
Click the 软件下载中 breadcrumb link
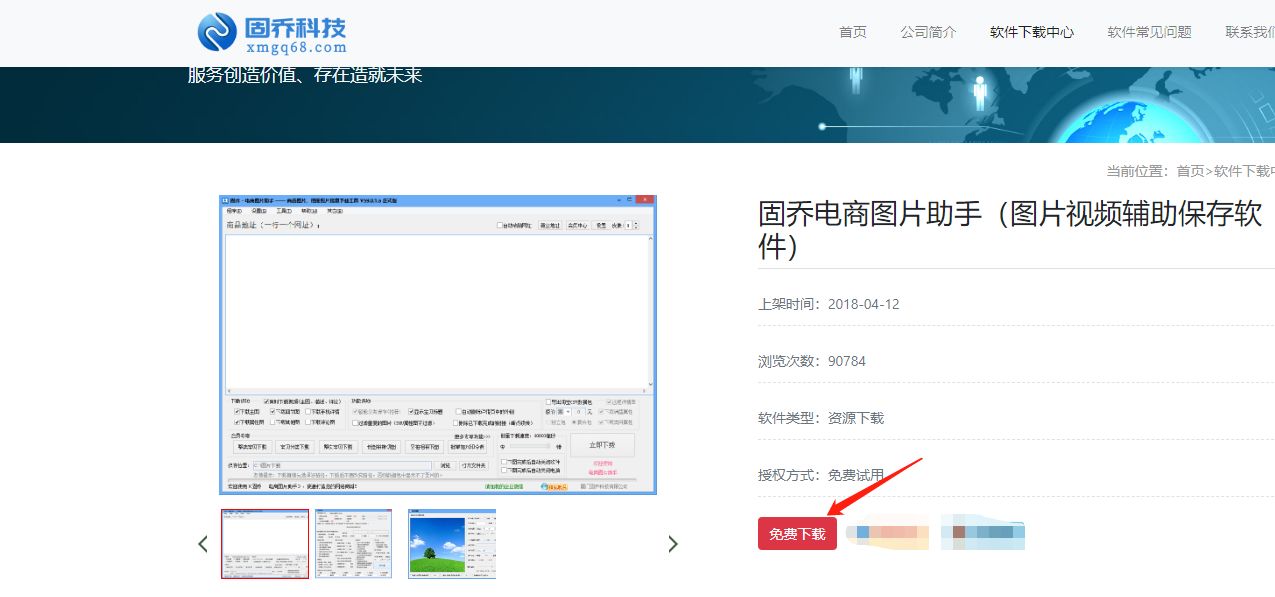[1244, 171]
